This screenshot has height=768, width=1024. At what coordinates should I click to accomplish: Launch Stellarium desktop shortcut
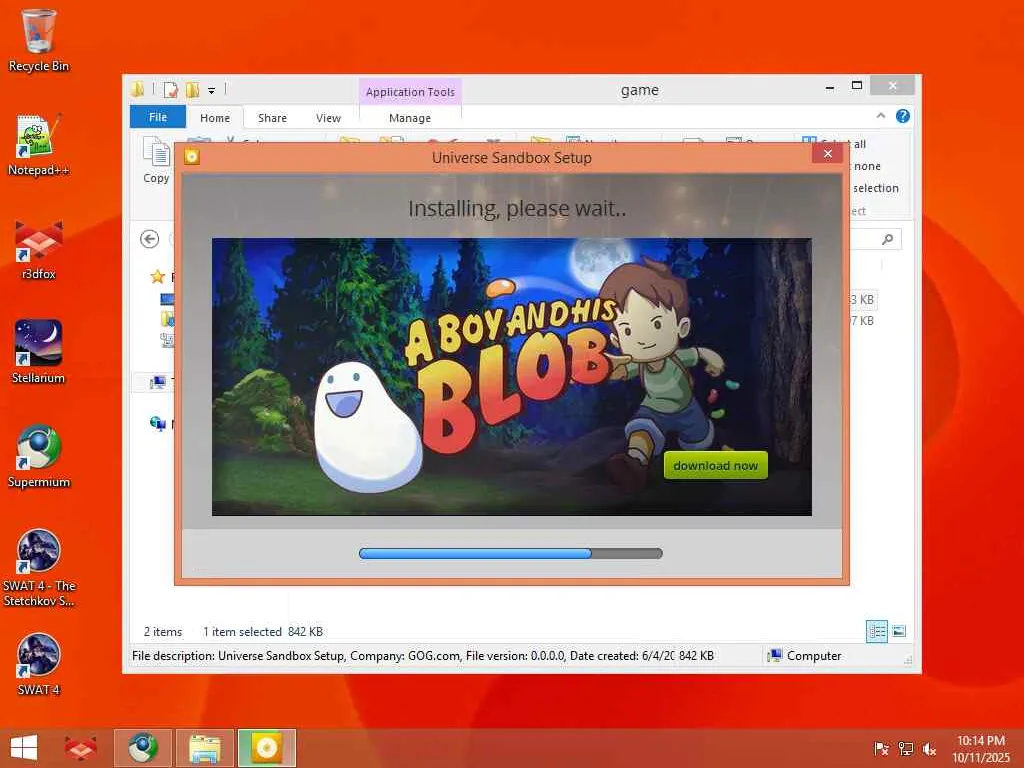(x=38, y=353)
